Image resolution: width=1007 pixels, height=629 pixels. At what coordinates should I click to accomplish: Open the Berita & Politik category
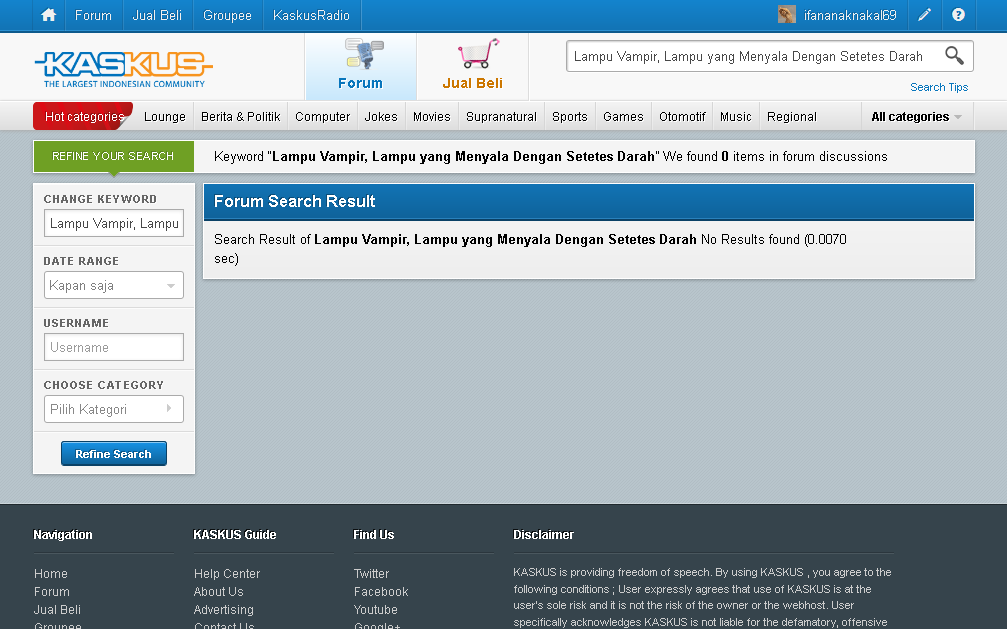point(241,117)
